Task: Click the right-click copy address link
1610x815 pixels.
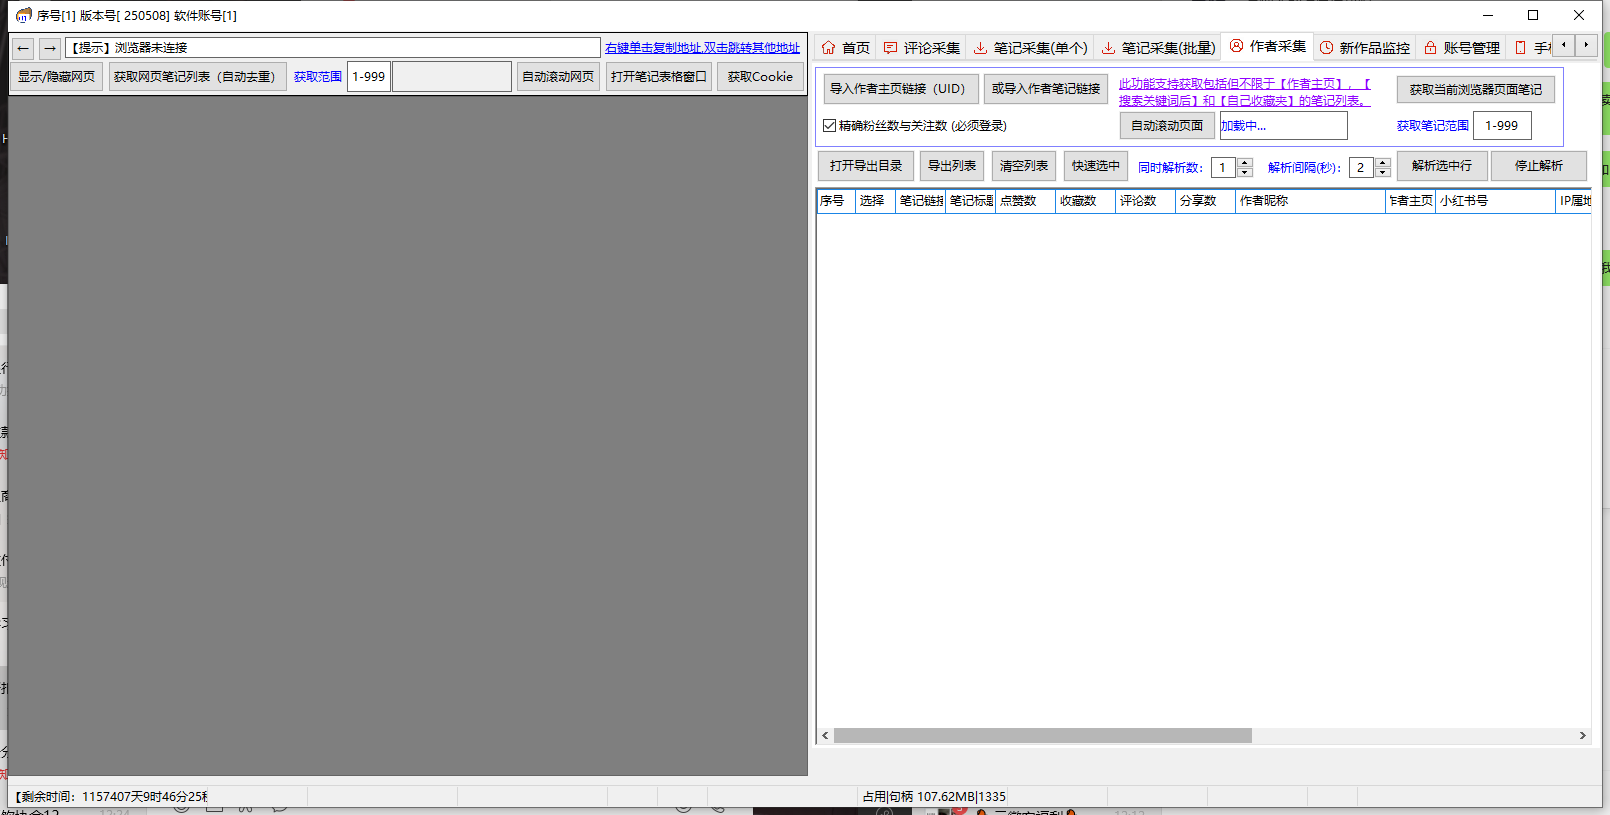Action: coord(702,48)
